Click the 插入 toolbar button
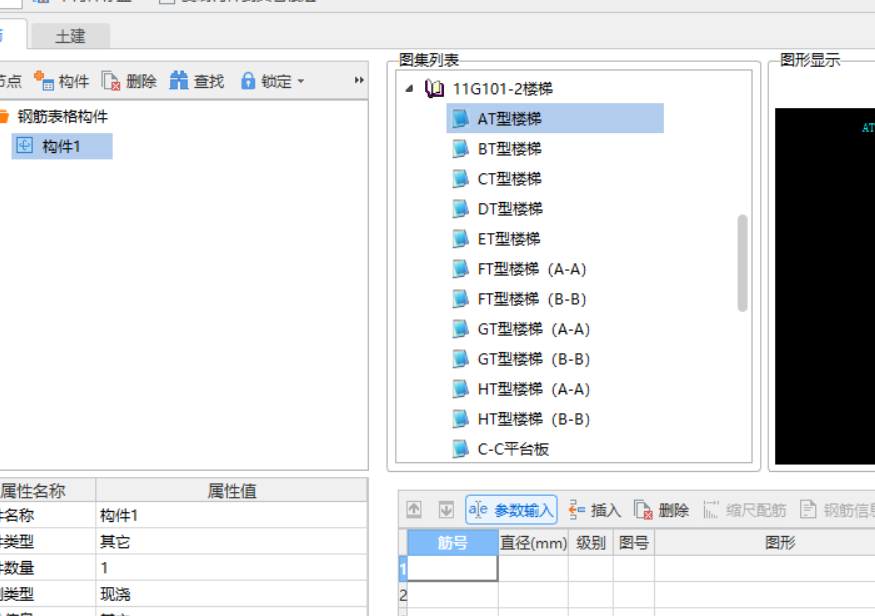This screenshot has width=875, height=616. [x=595, y=509]
